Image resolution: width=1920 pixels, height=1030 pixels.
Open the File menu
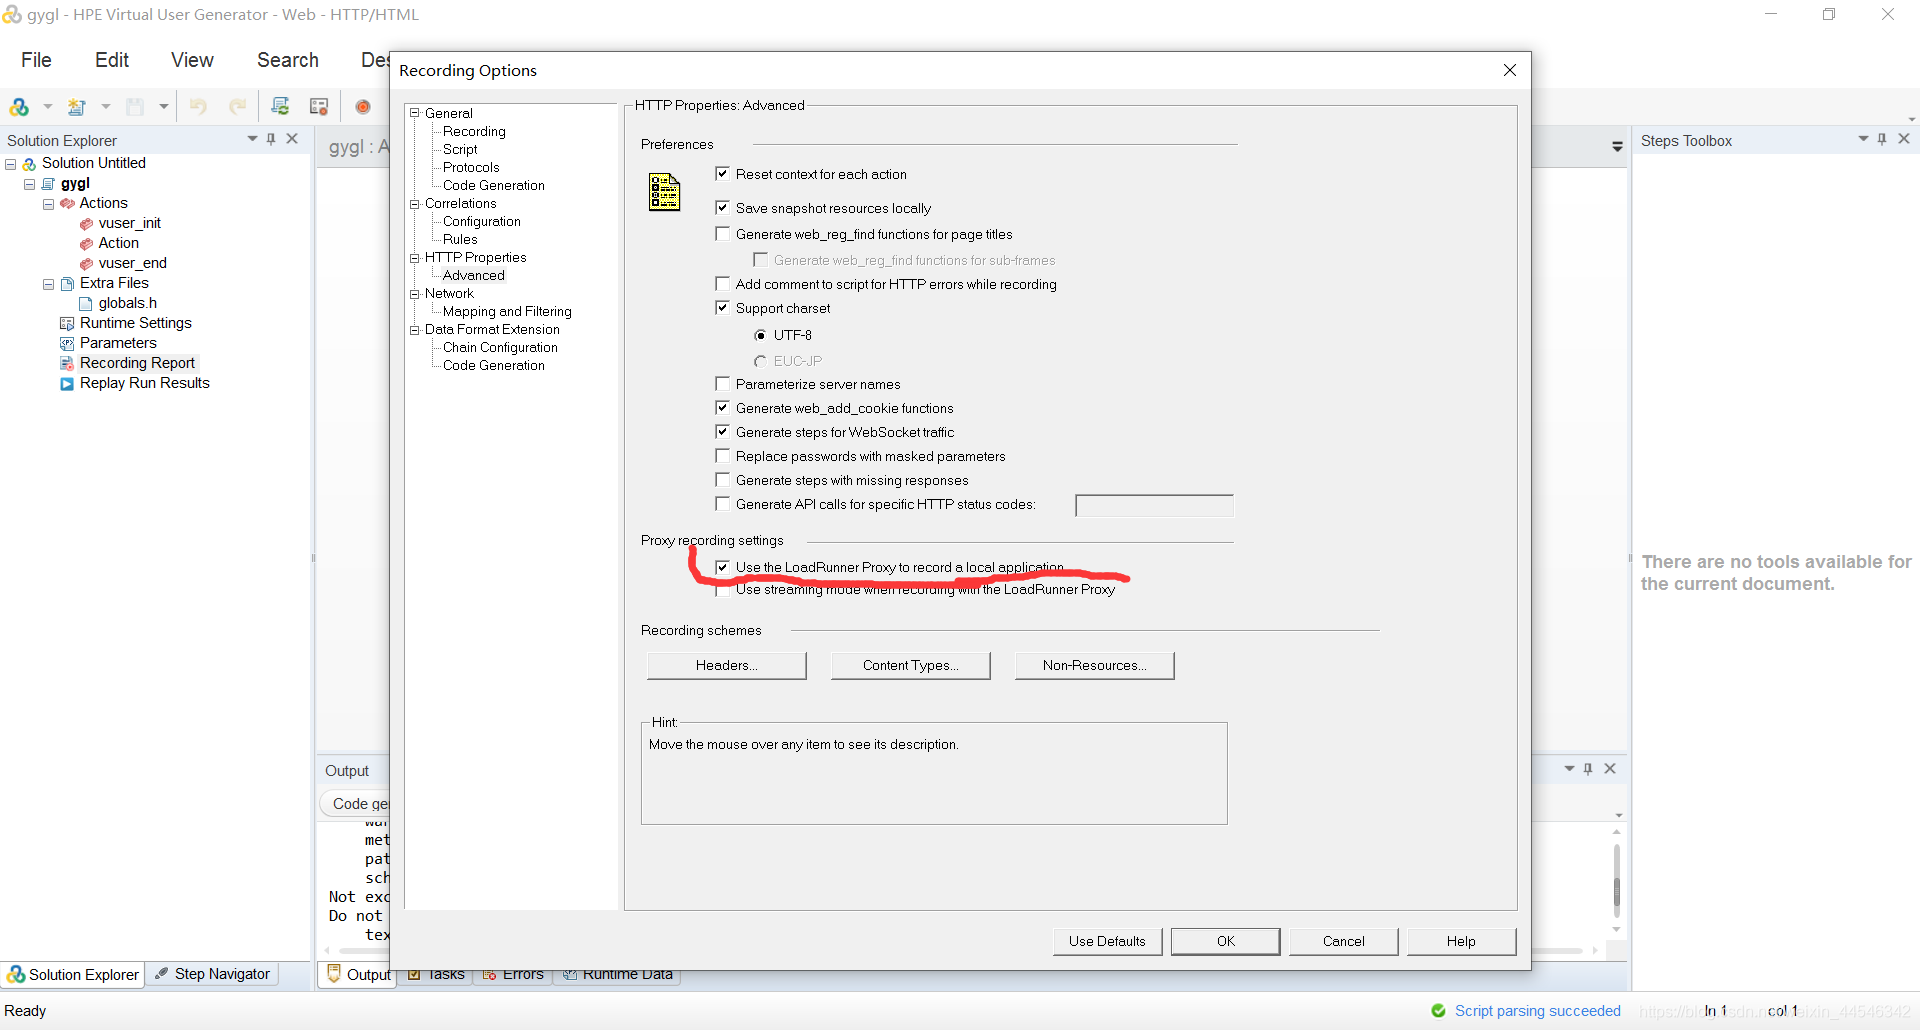coord(36,60)
